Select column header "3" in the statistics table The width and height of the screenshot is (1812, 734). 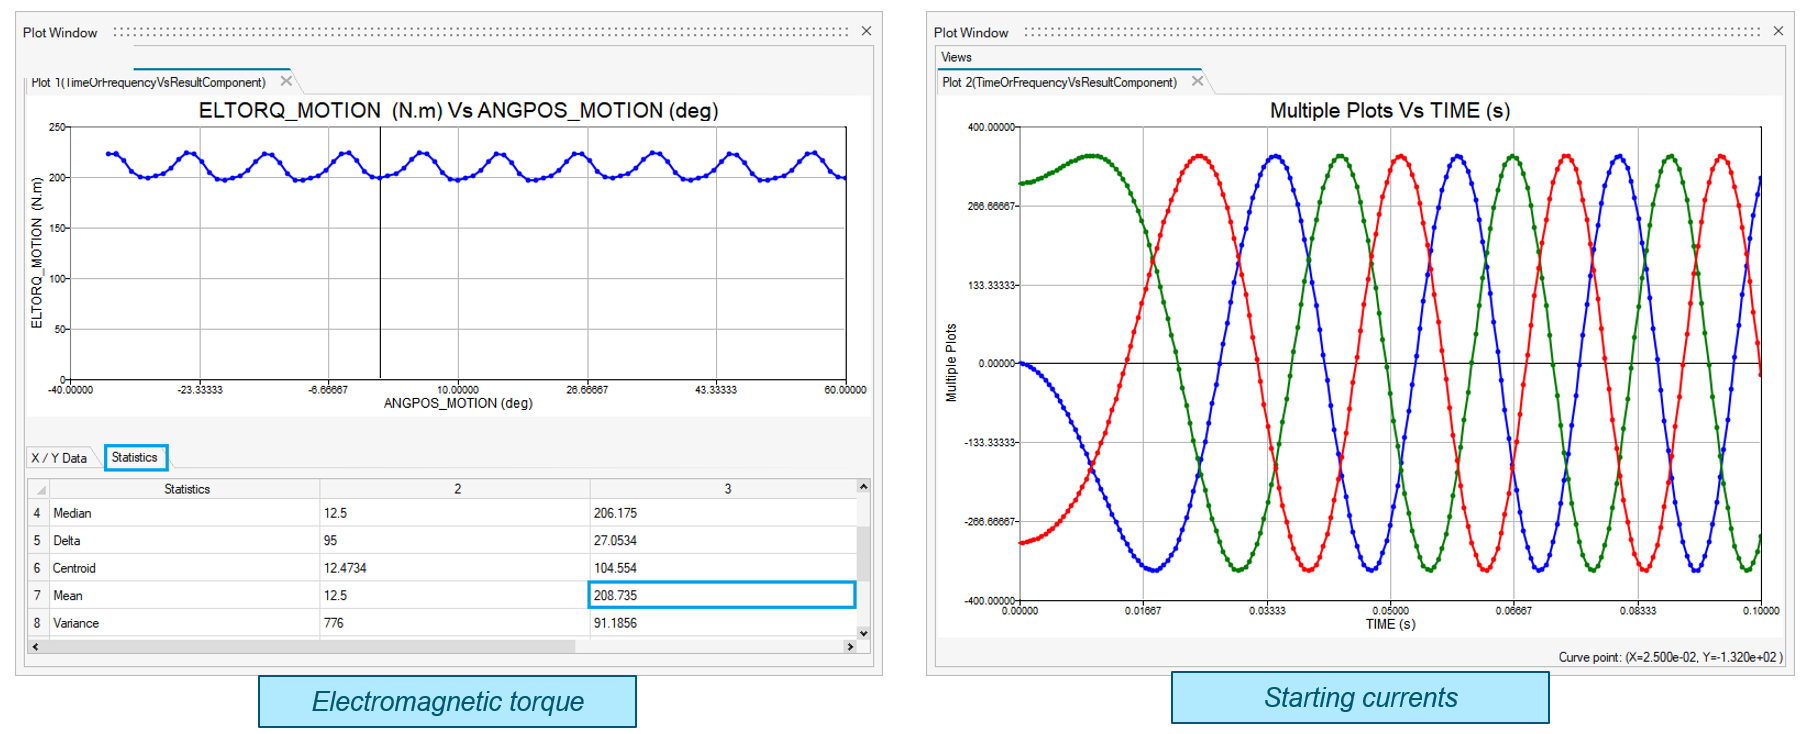724,489
